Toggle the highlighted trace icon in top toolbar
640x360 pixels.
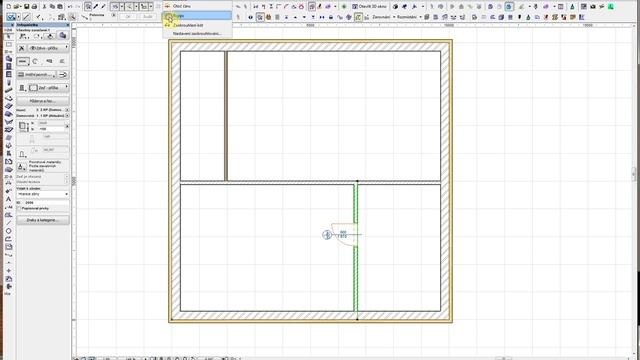tap(509, 7)
